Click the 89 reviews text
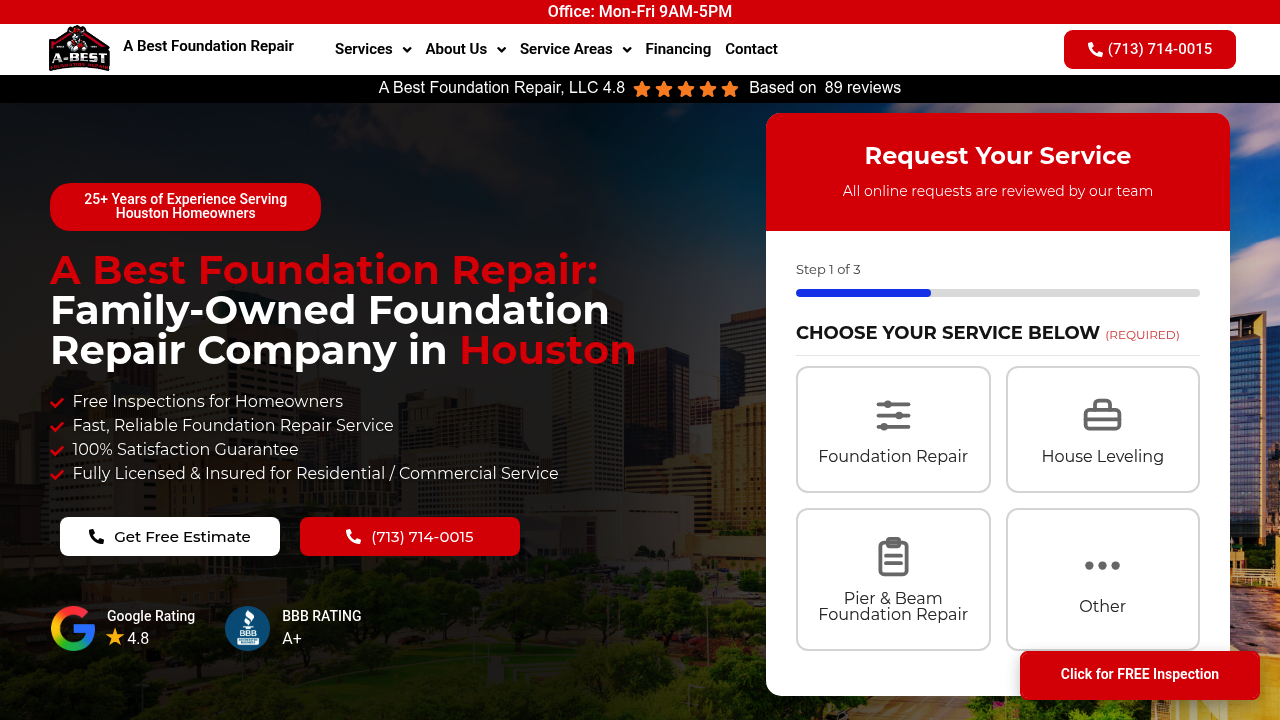1280x720 pixels. pyautogui.click(x=863, y=88)
